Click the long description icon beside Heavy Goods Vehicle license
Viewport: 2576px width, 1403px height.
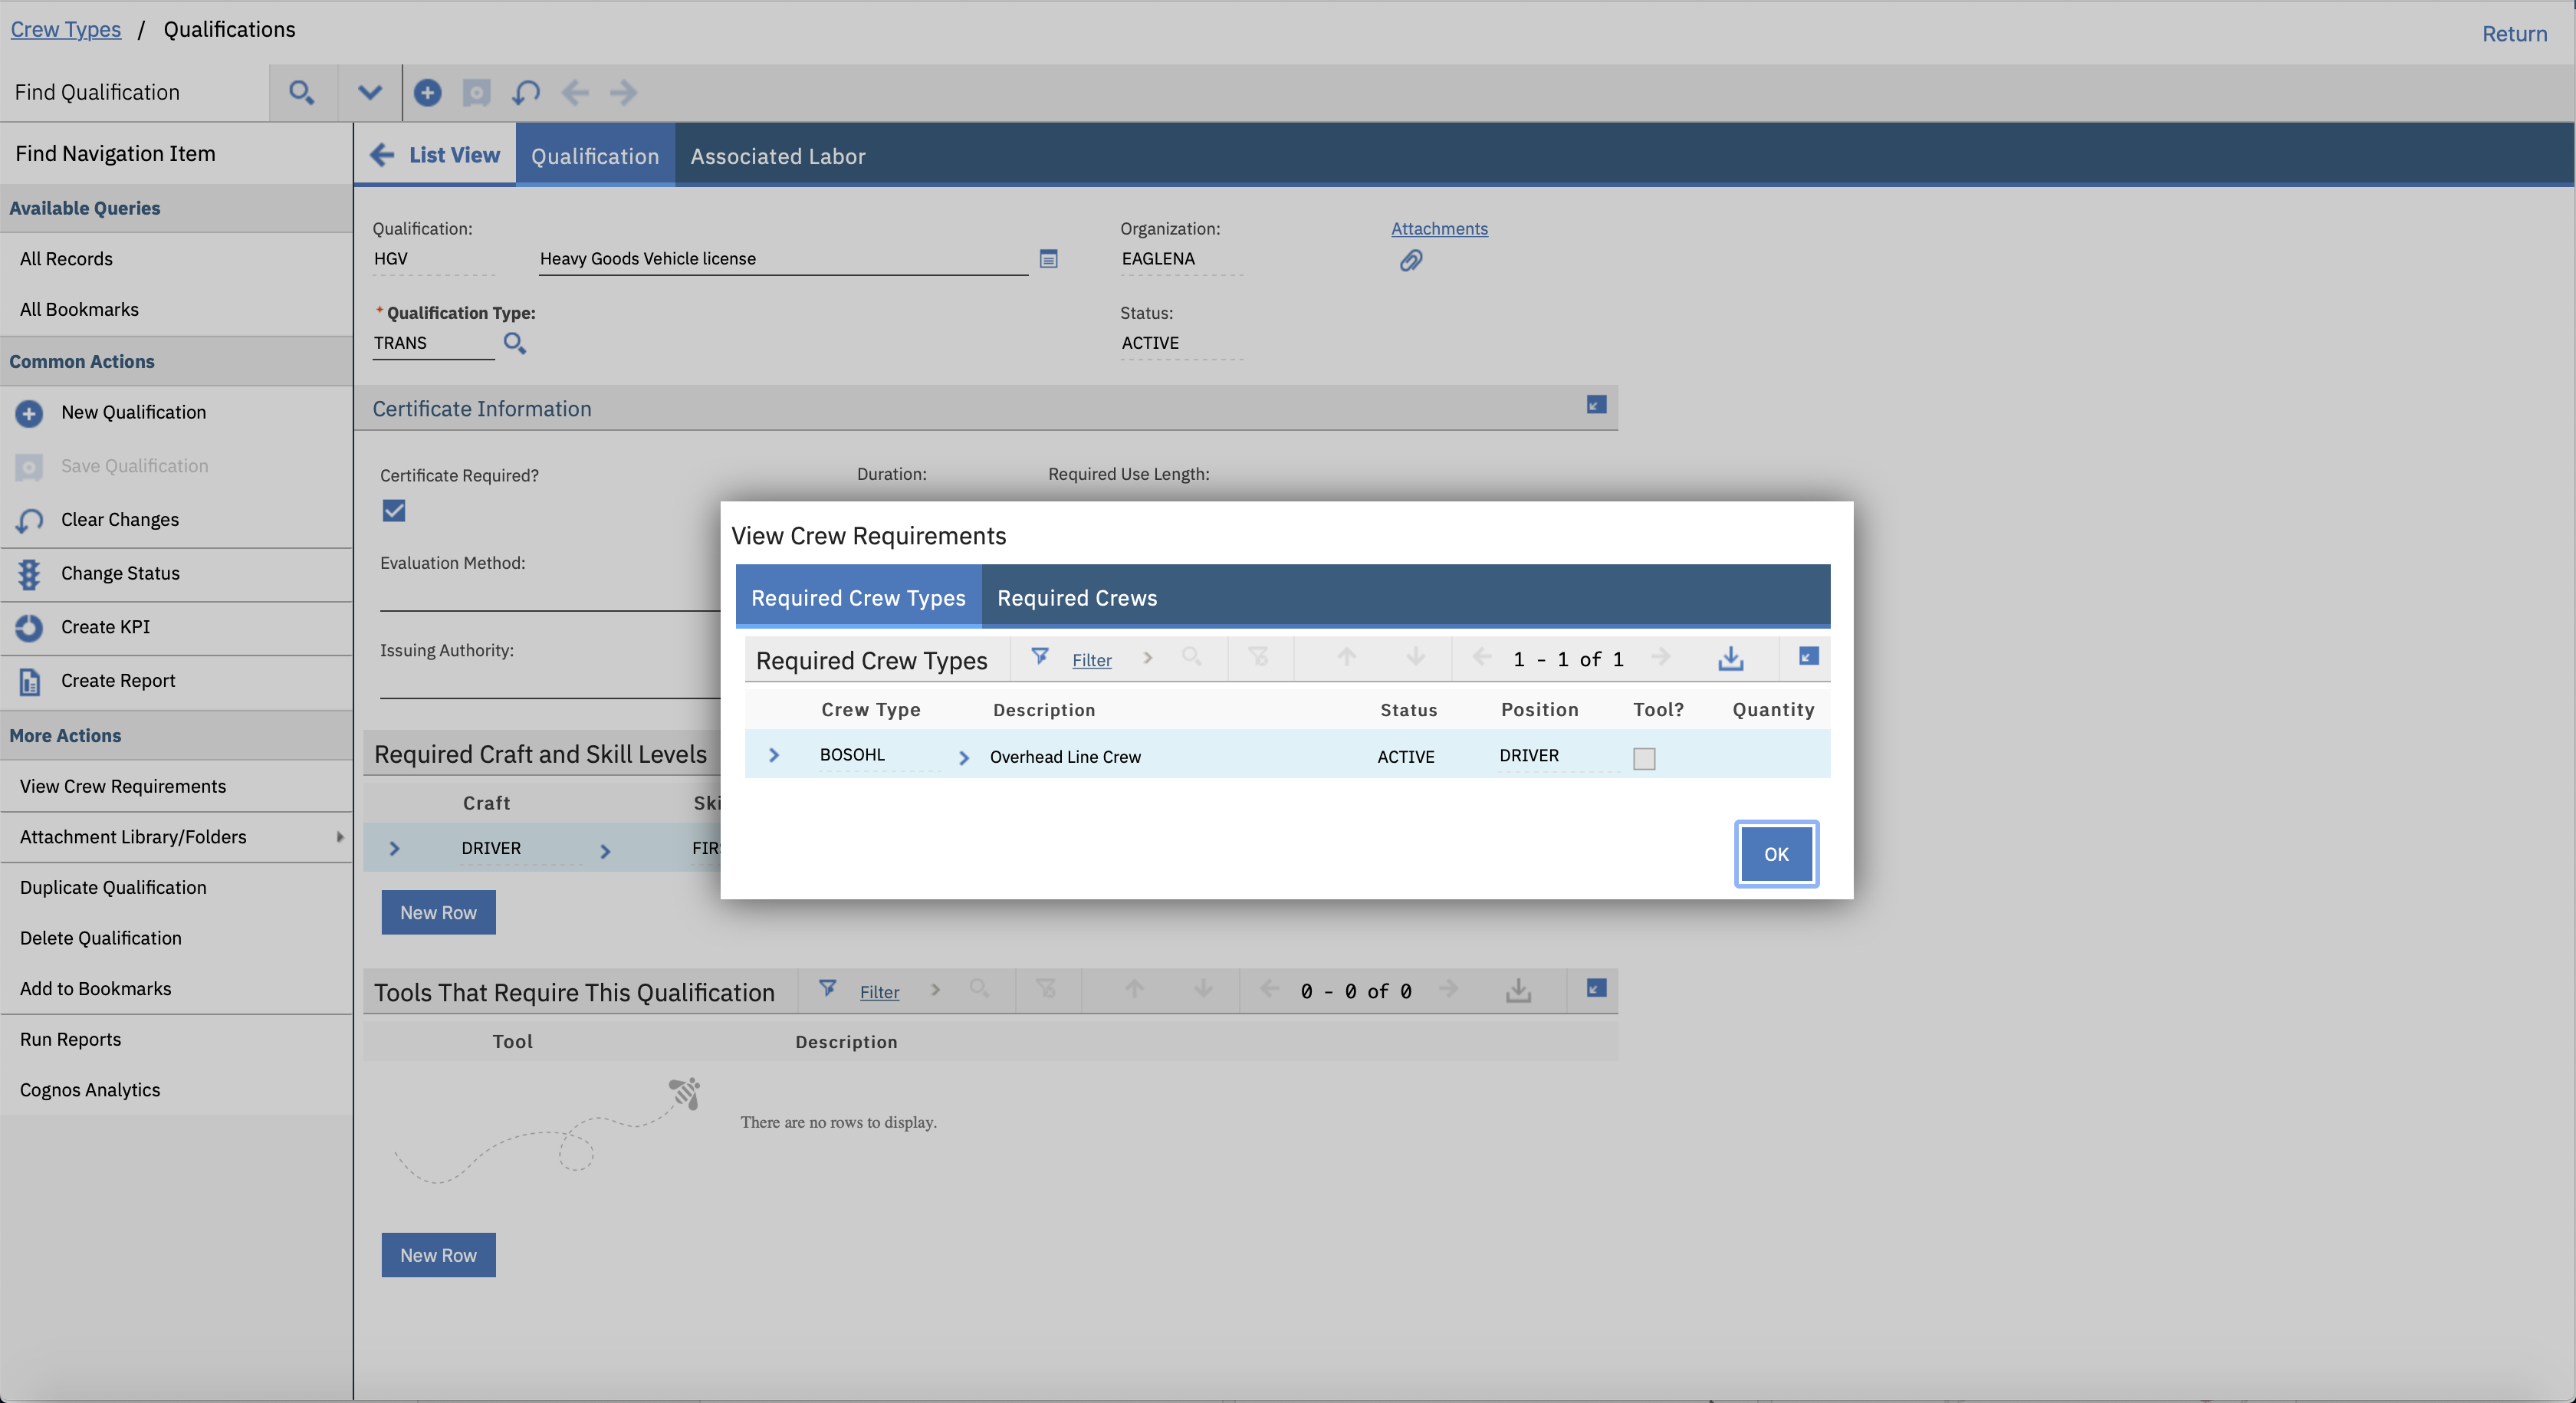[1048, 259]
